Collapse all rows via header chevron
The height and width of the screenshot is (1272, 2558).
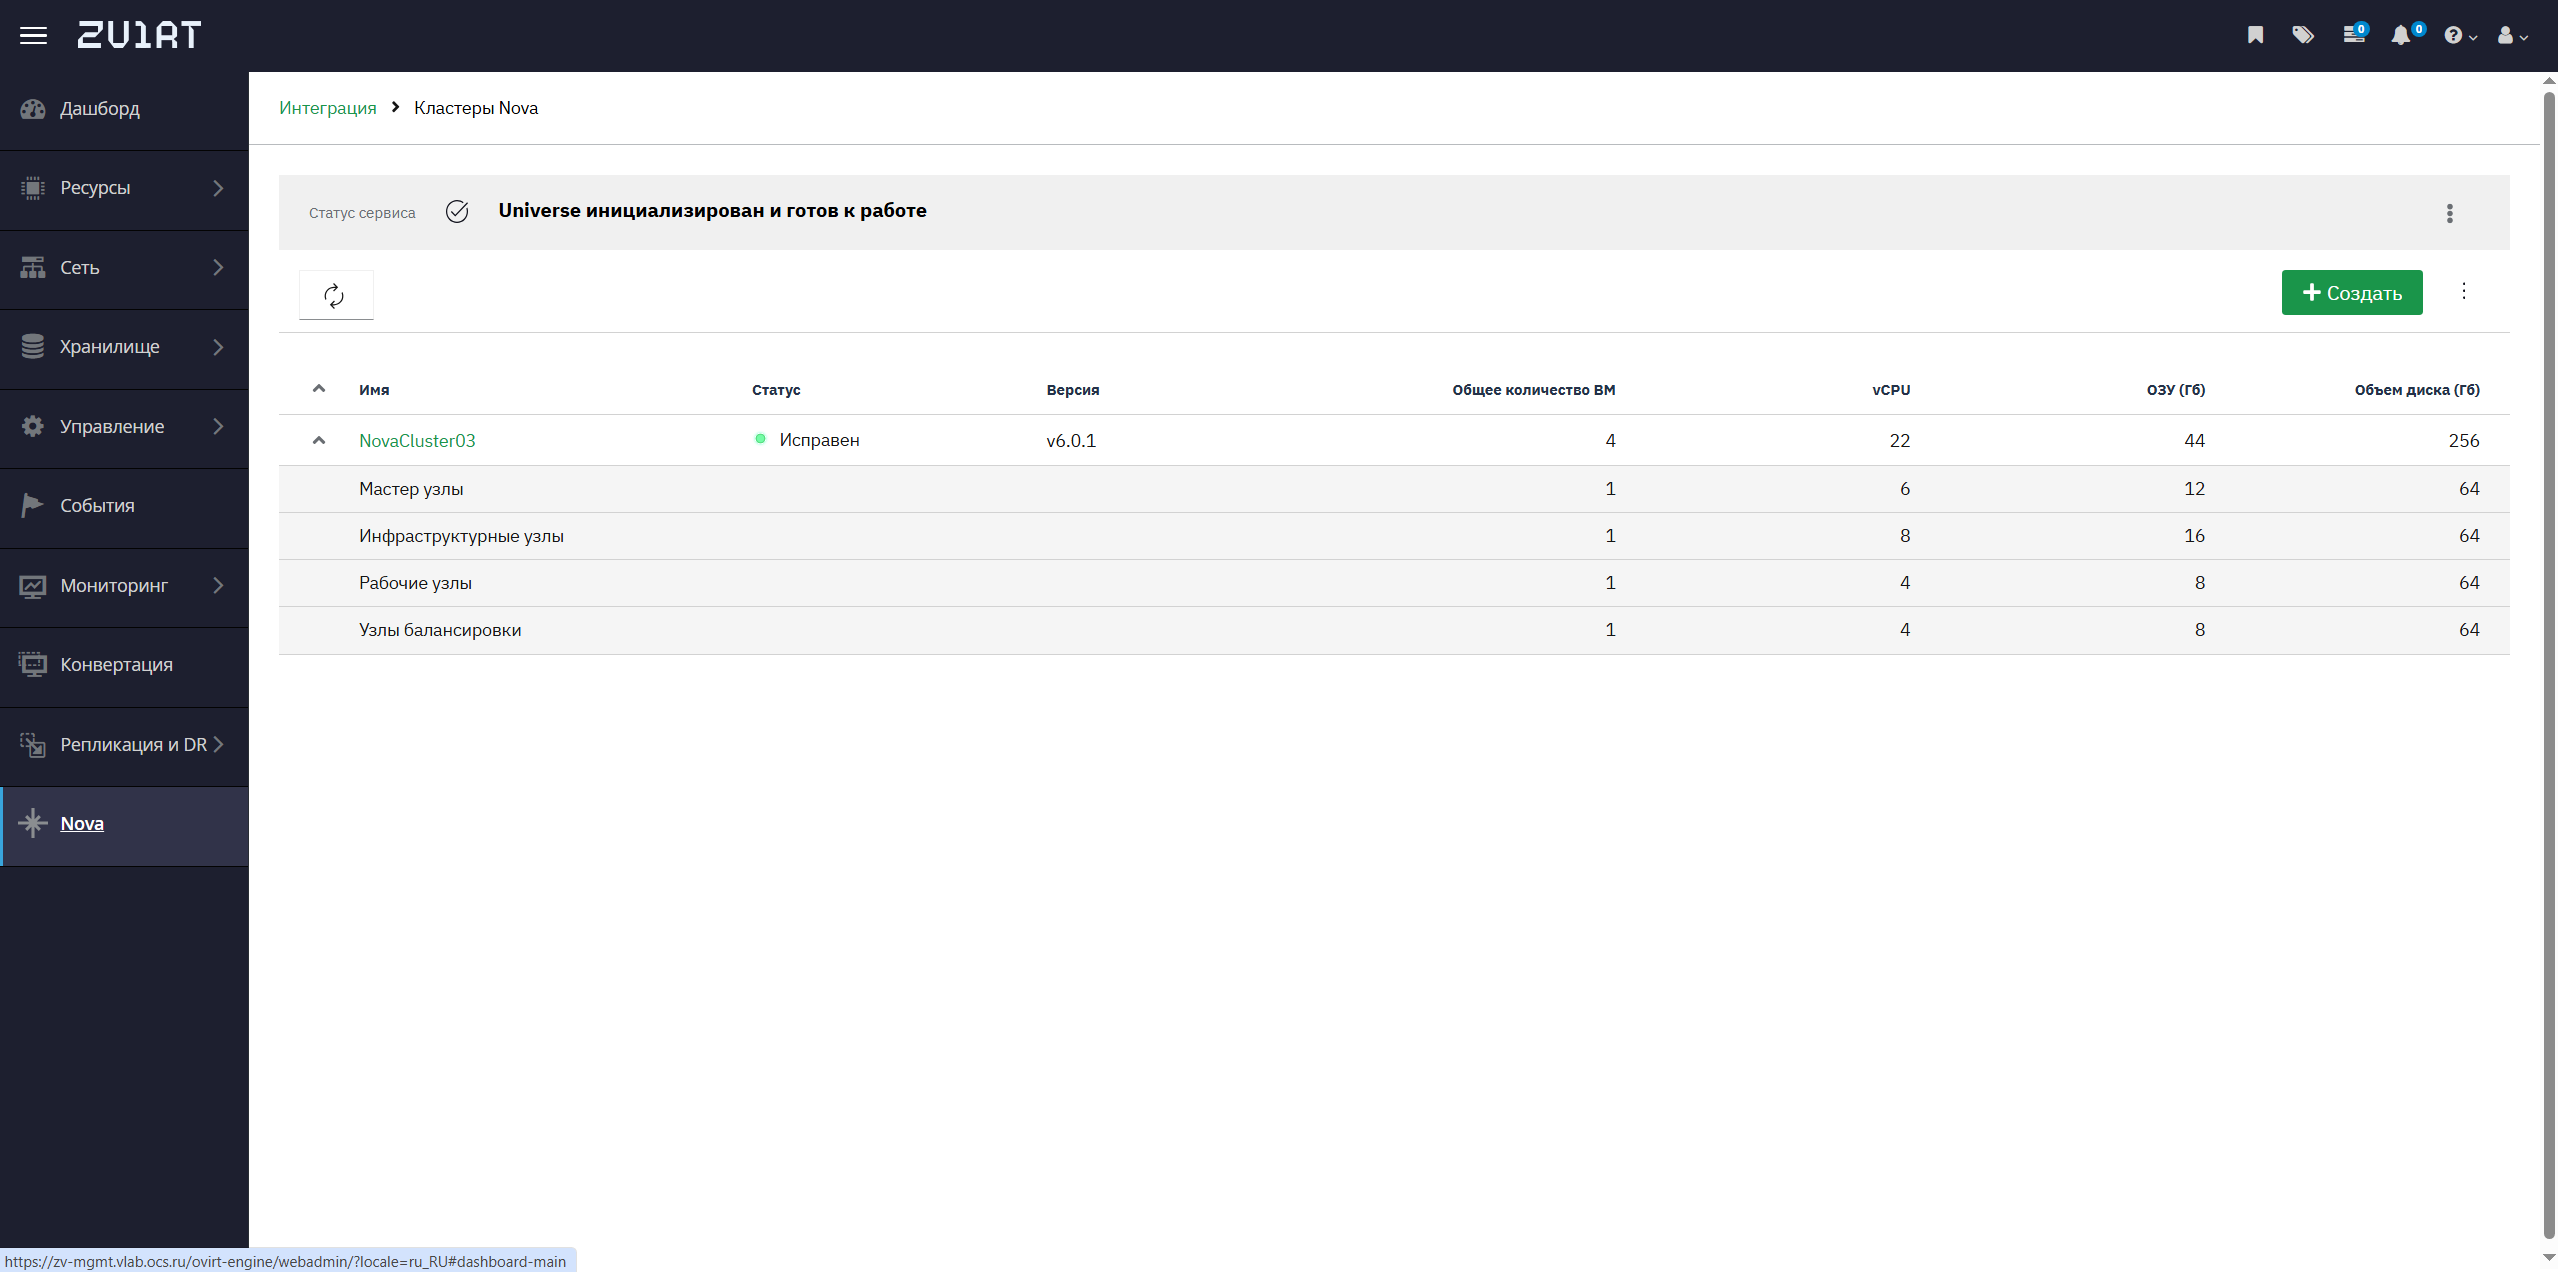319,389
